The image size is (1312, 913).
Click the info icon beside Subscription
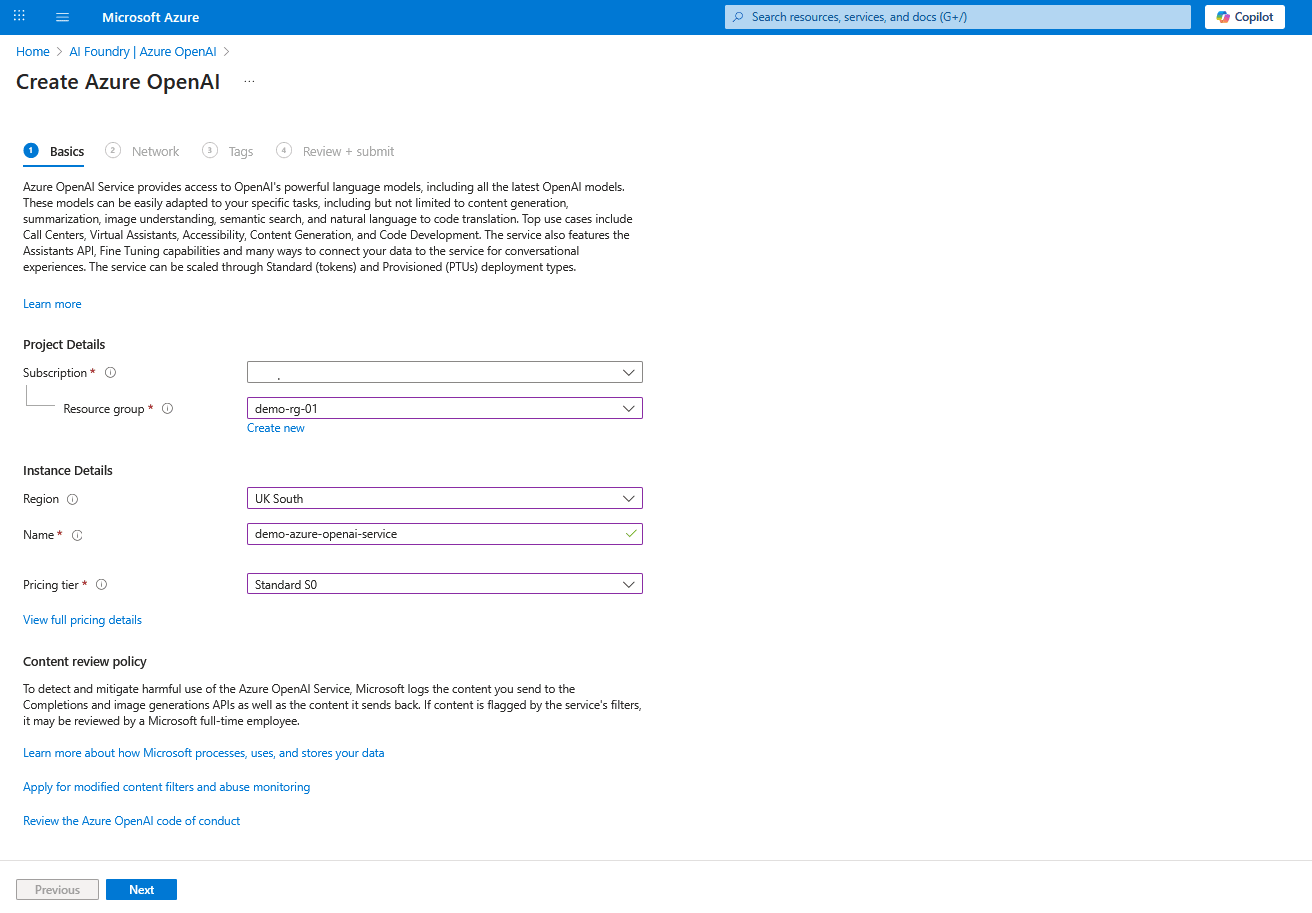tap(110, 372)
